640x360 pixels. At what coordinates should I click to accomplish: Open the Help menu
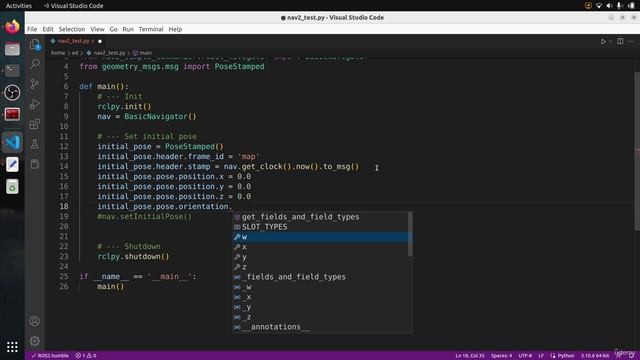[175, 29]
